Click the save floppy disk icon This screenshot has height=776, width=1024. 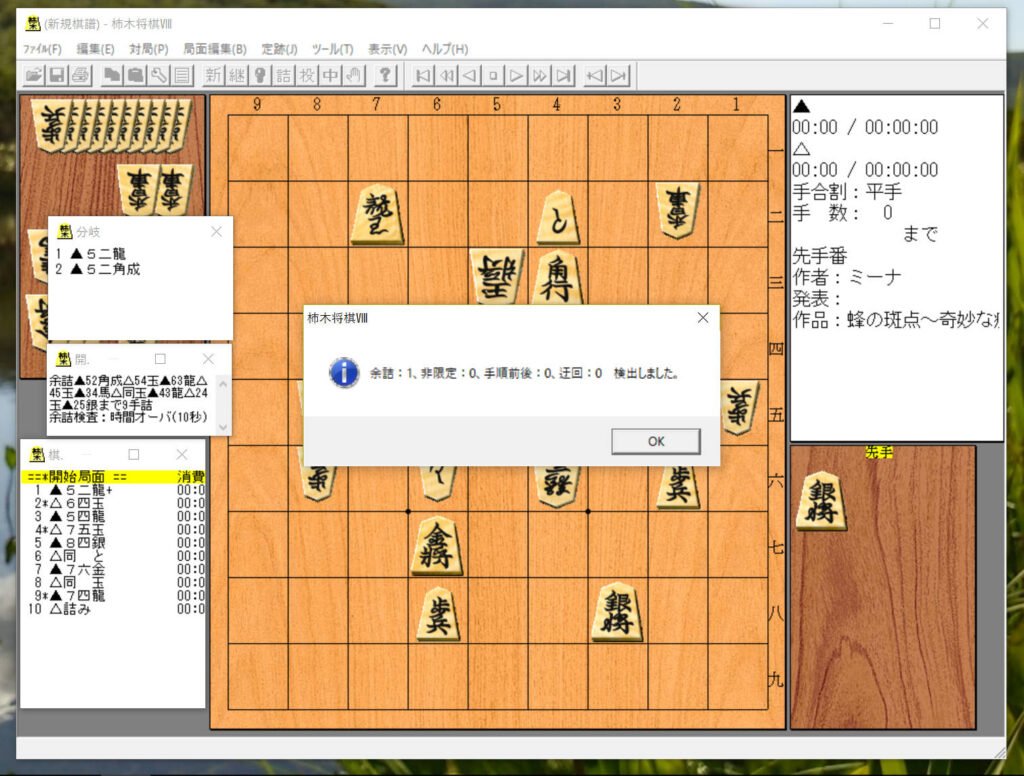[x=57, y=75]
